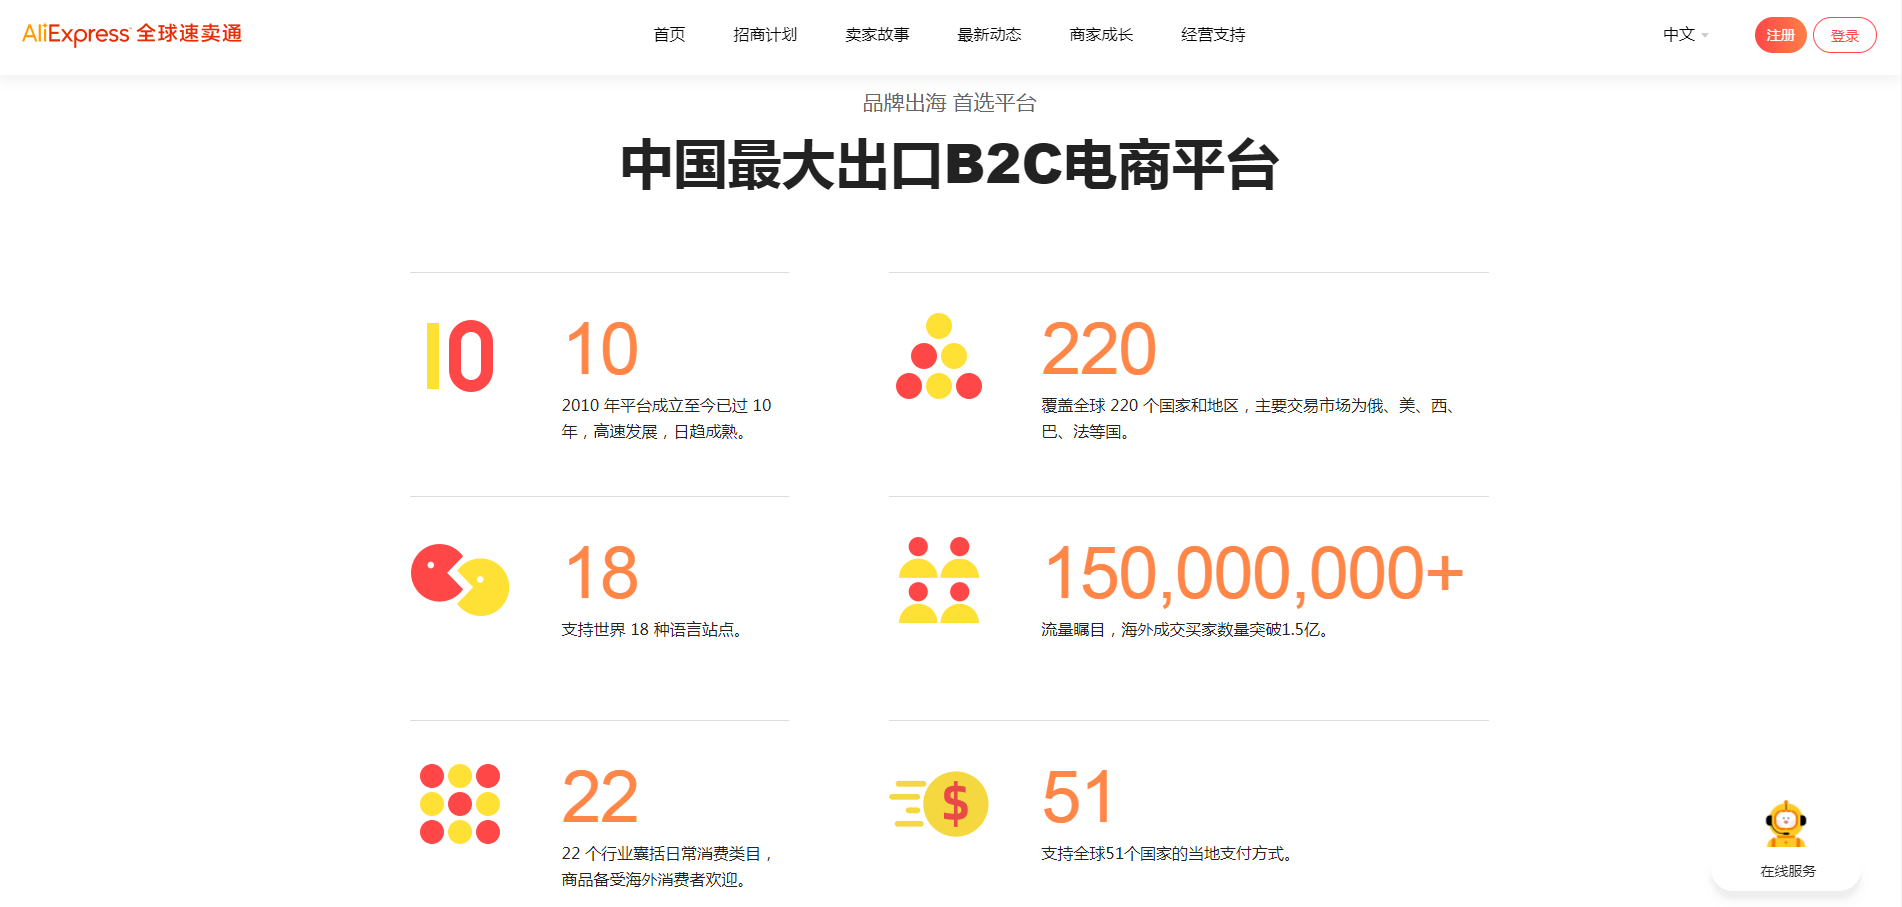
Task: Visit the 经营支持 page
Action: pos(1212,33)
